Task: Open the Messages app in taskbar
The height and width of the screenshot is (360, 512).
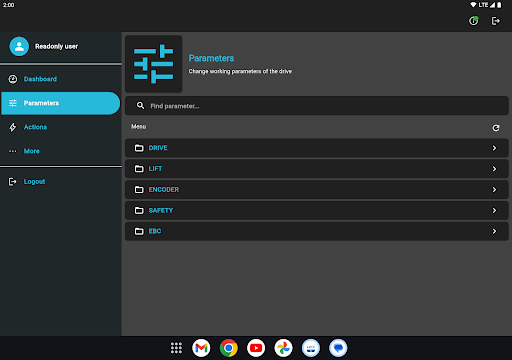Action: [x=338, y=348]
